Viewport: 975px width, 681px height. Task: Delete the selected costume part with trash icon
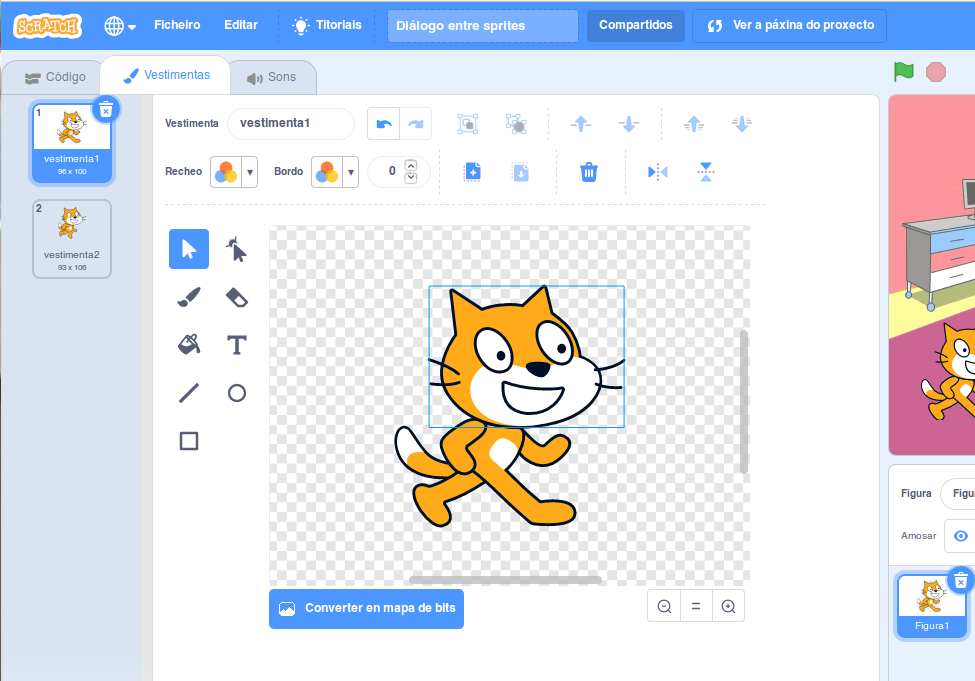coord(589,171)
